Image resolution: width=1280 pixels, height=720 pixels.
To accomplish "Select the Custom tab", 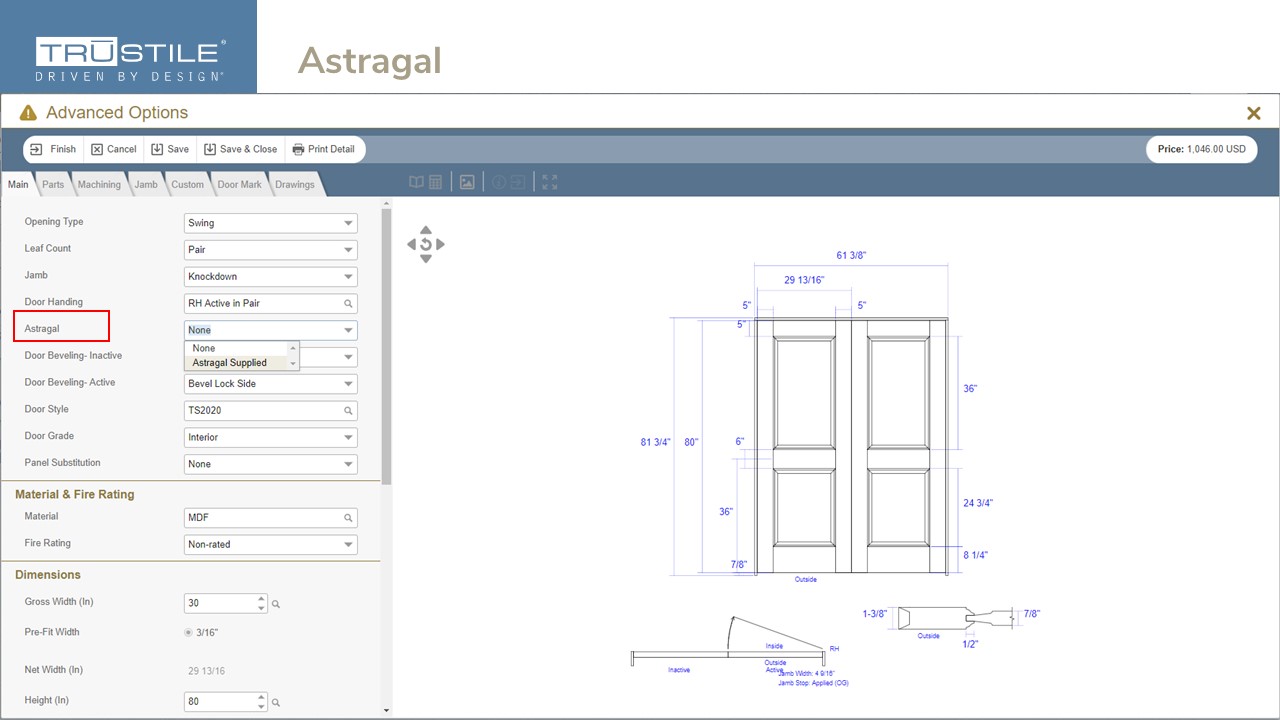I will [x=187, y=184].
